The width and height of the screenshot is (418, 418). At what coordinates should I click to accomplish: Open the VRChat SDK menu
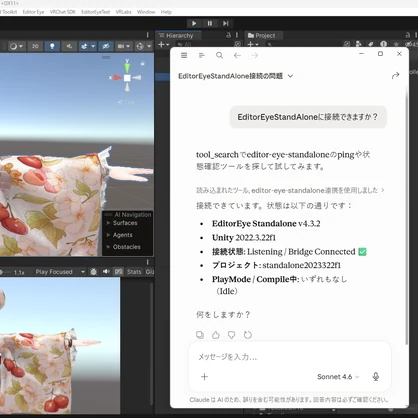click(x=63, y=12)
